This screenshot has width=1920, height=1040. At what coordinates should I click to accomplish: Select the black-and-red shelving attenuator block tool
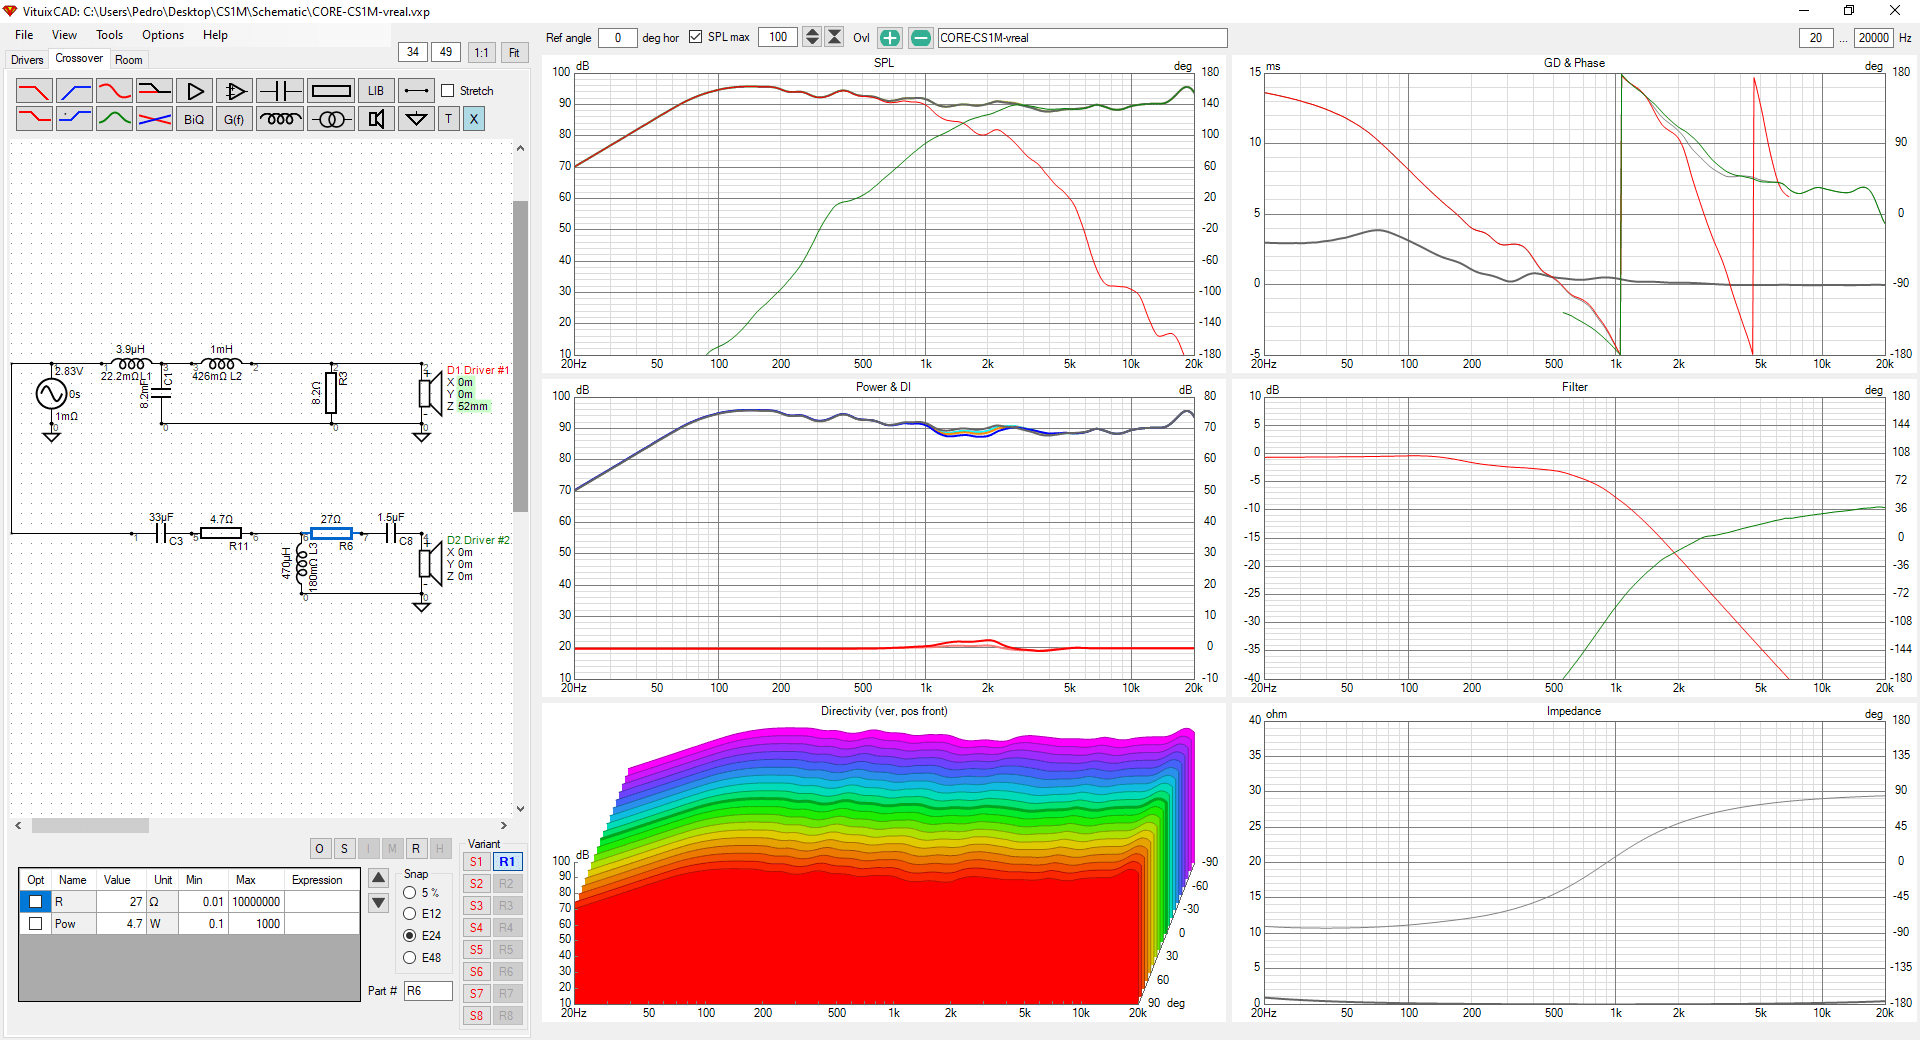coord(154,91)
